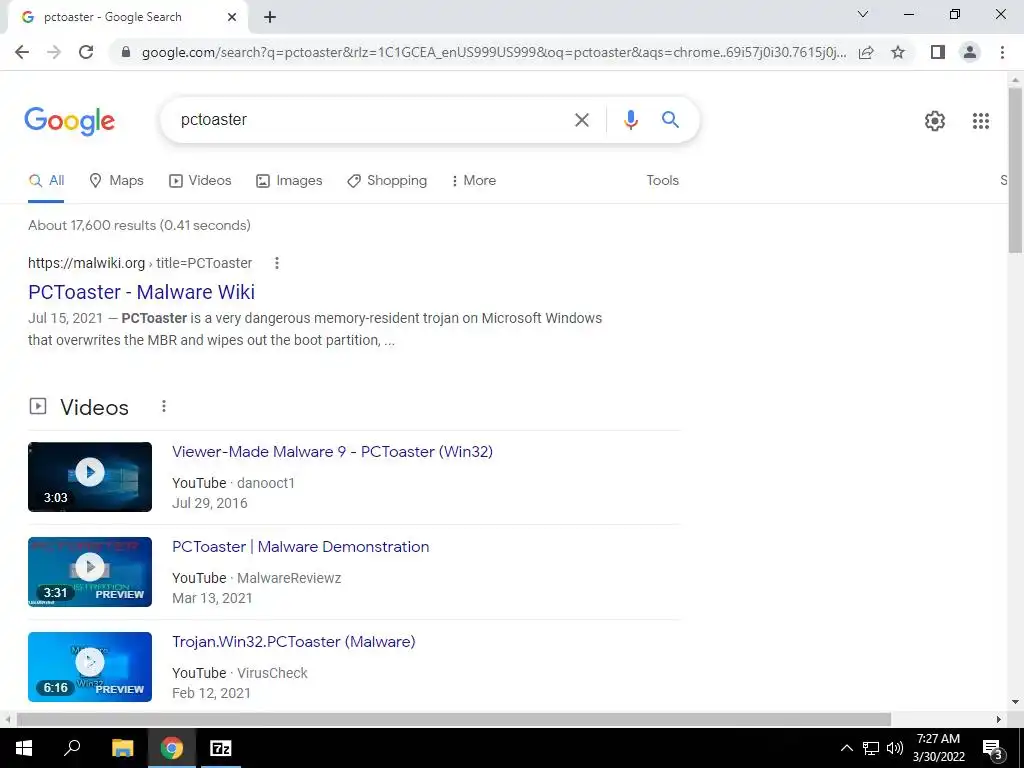Viewport: 1024px width, 768px height.
Task: Click the VirusCheck channel name
Action: 272,673
